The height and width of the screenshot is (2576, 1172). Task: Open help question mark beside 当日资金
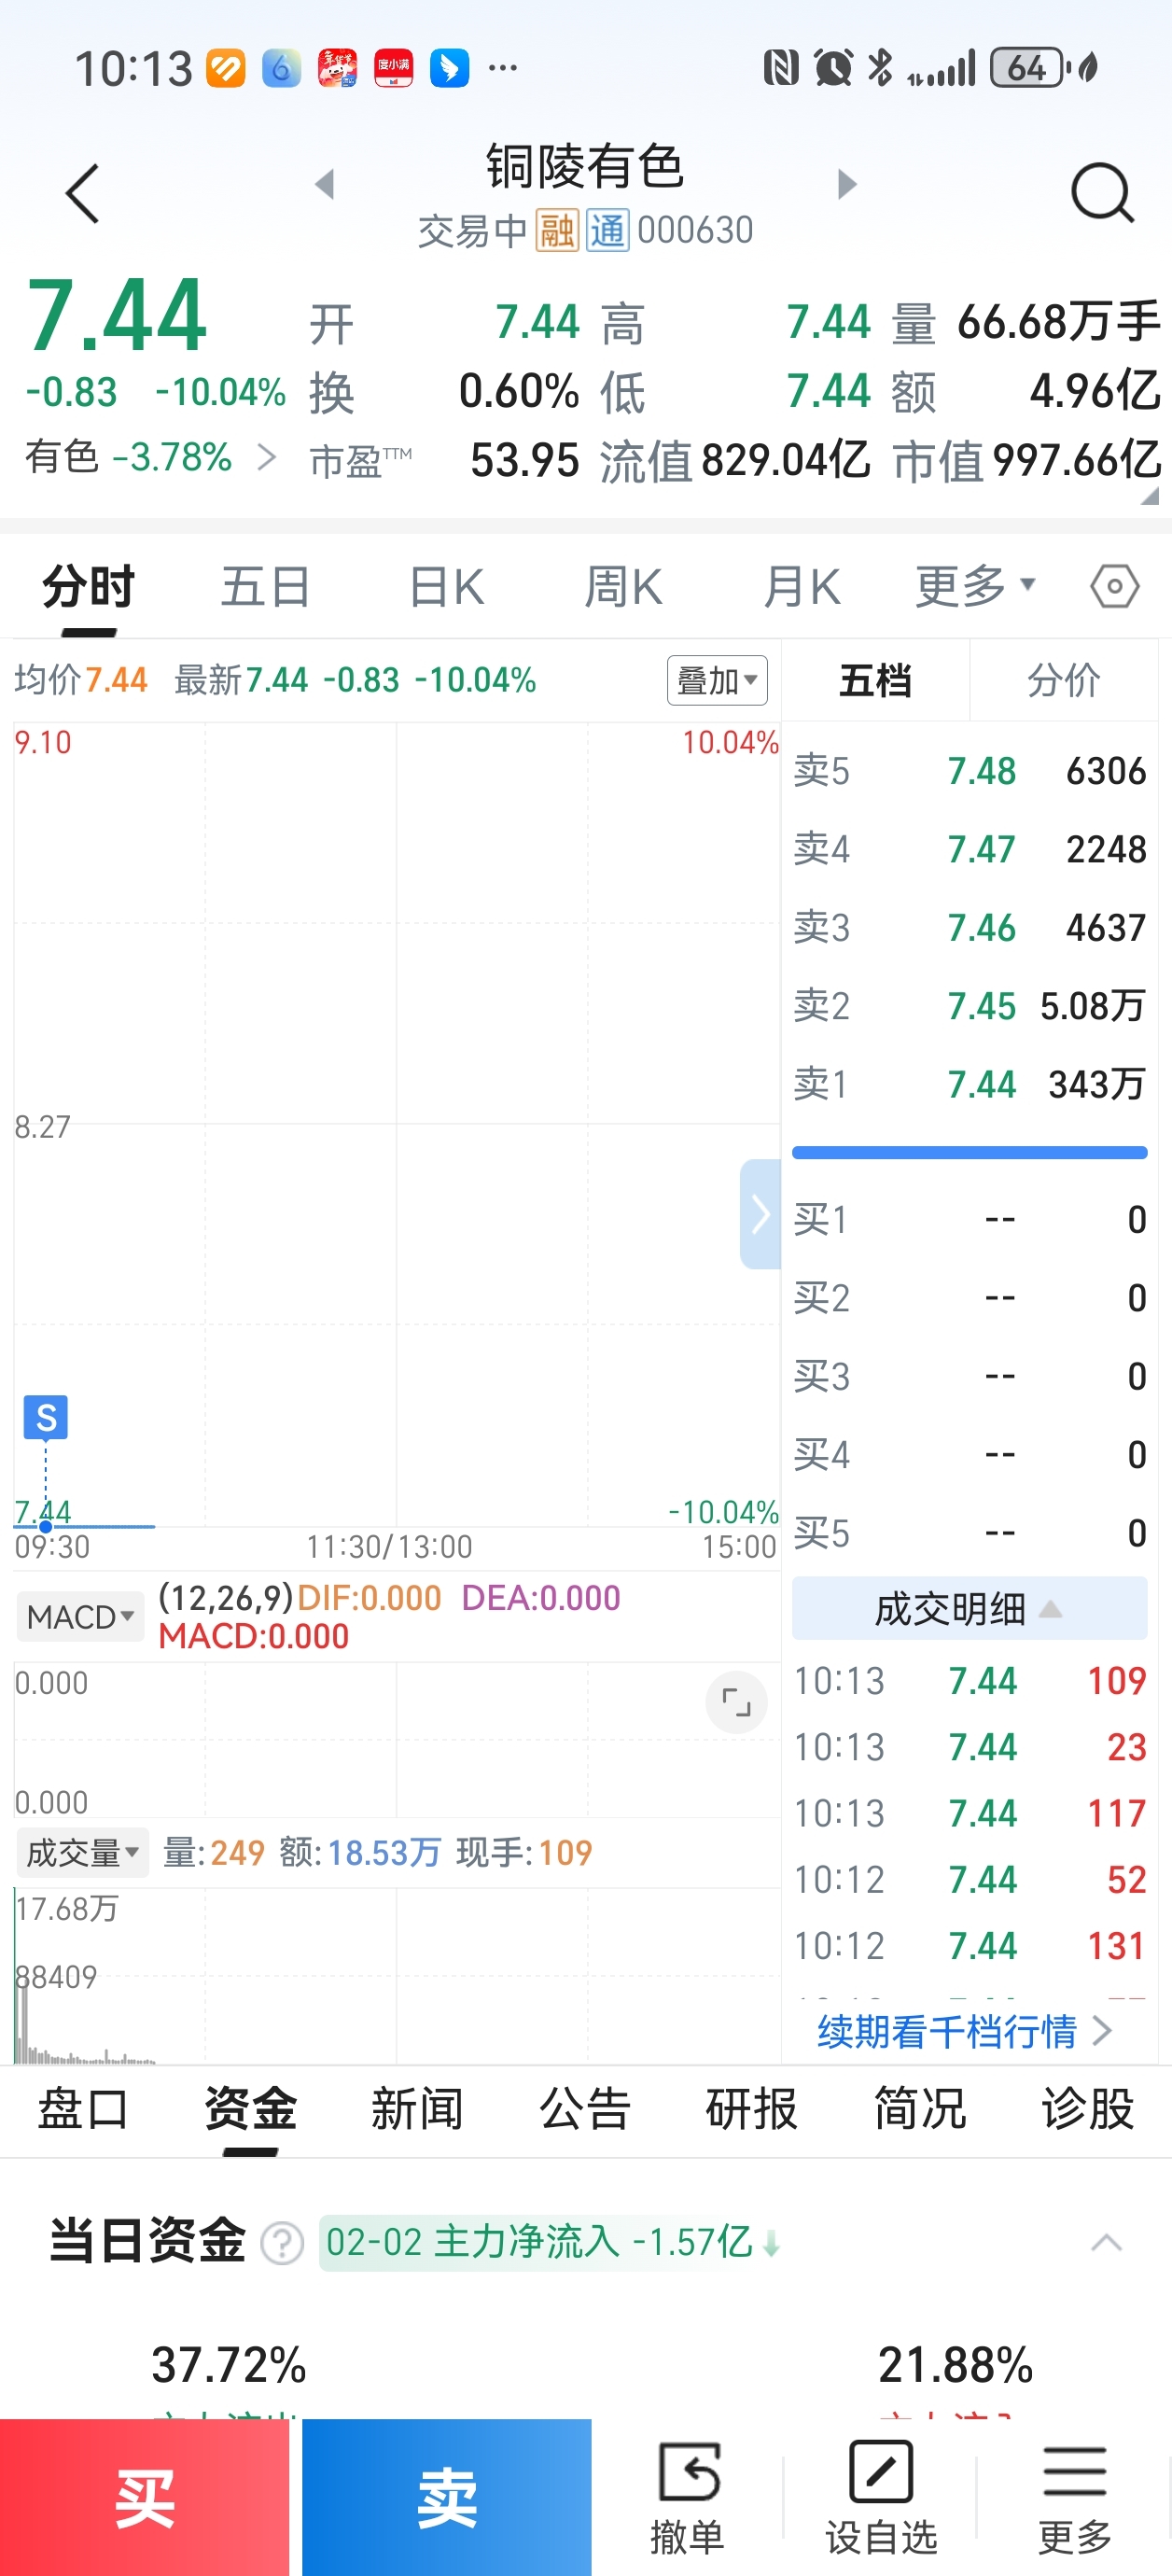282,2243
